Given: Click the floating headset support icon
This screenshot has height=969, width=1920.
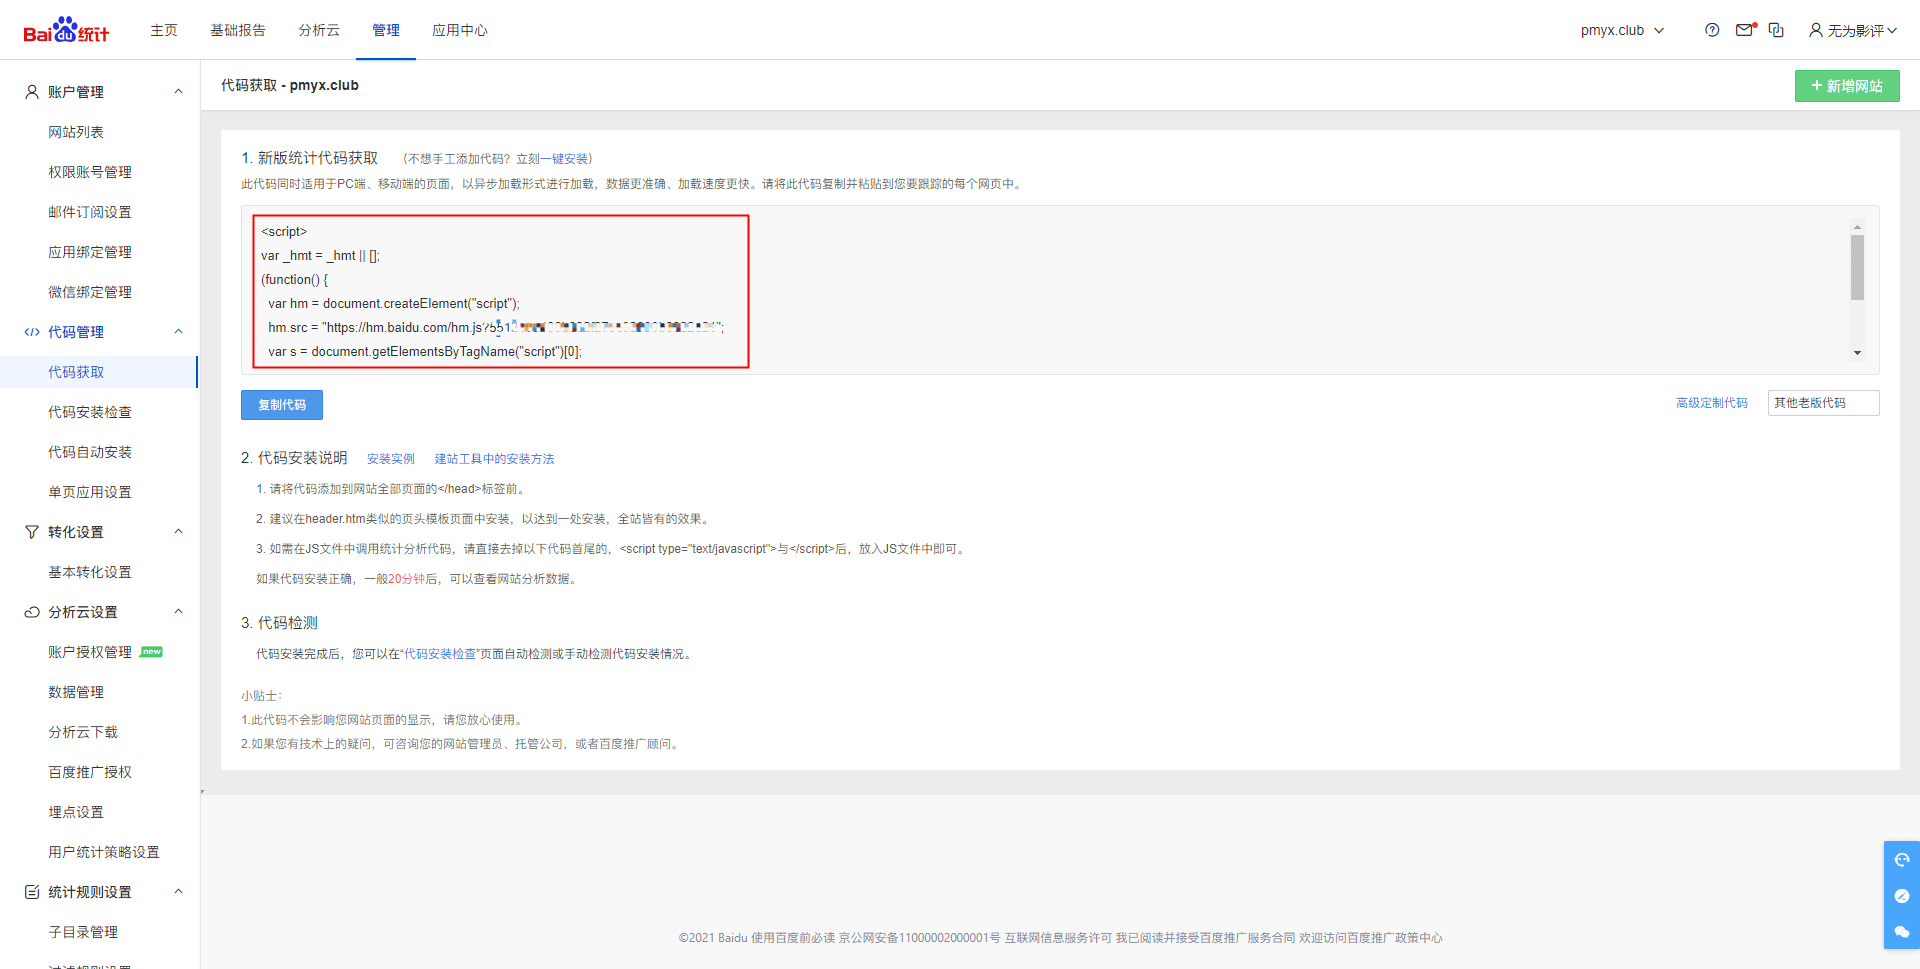Looking at the screenshot, I should tap(1902, 859).
